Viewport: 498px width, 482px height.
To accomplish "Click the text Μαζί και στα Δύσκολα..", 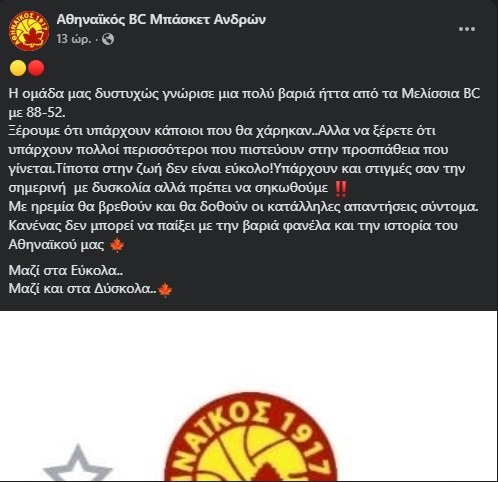I will coord(82,289).
